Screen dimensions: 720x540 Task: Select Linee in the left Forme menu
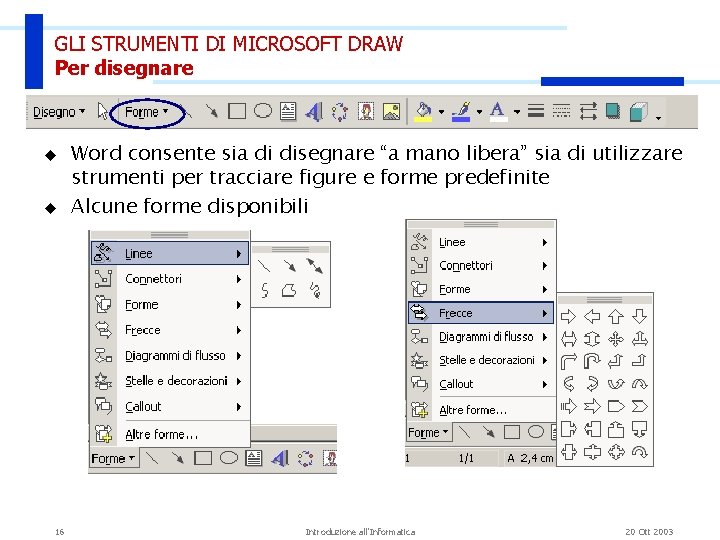pos(170,253)
